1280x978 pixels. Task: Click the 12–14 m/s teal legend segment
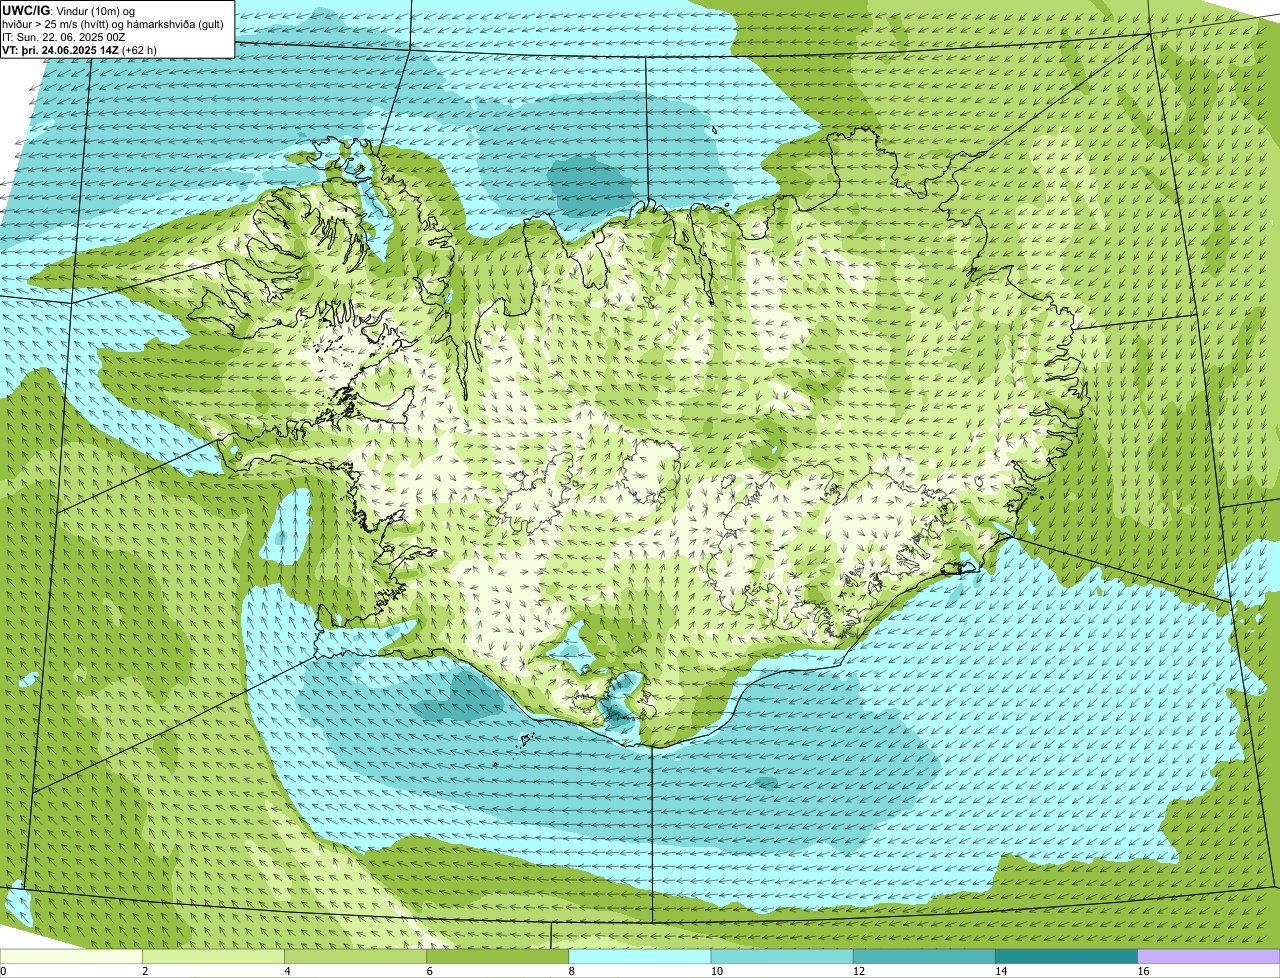[x=924, y=956]
